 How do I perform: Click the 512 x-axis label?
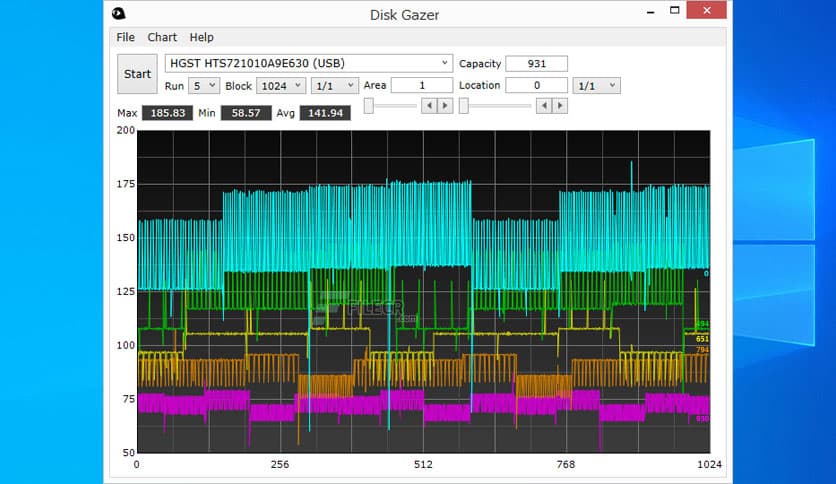423,464
